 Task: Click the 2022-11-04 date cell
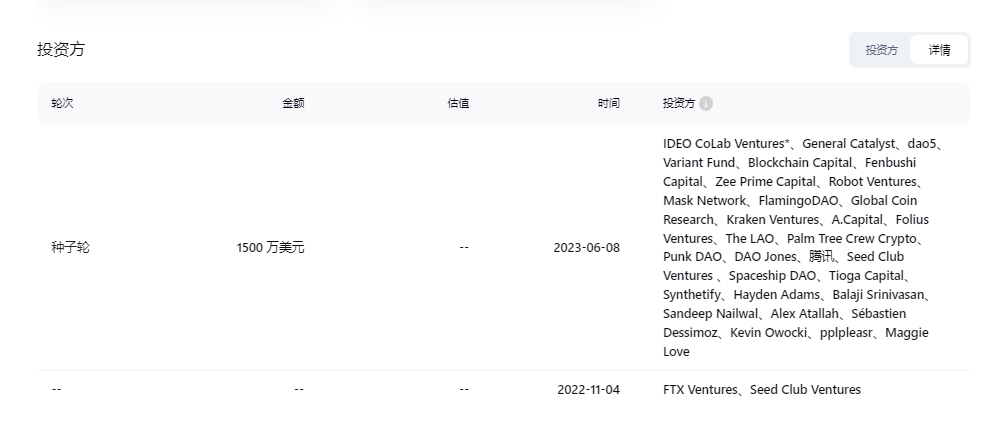coord(588,390)
